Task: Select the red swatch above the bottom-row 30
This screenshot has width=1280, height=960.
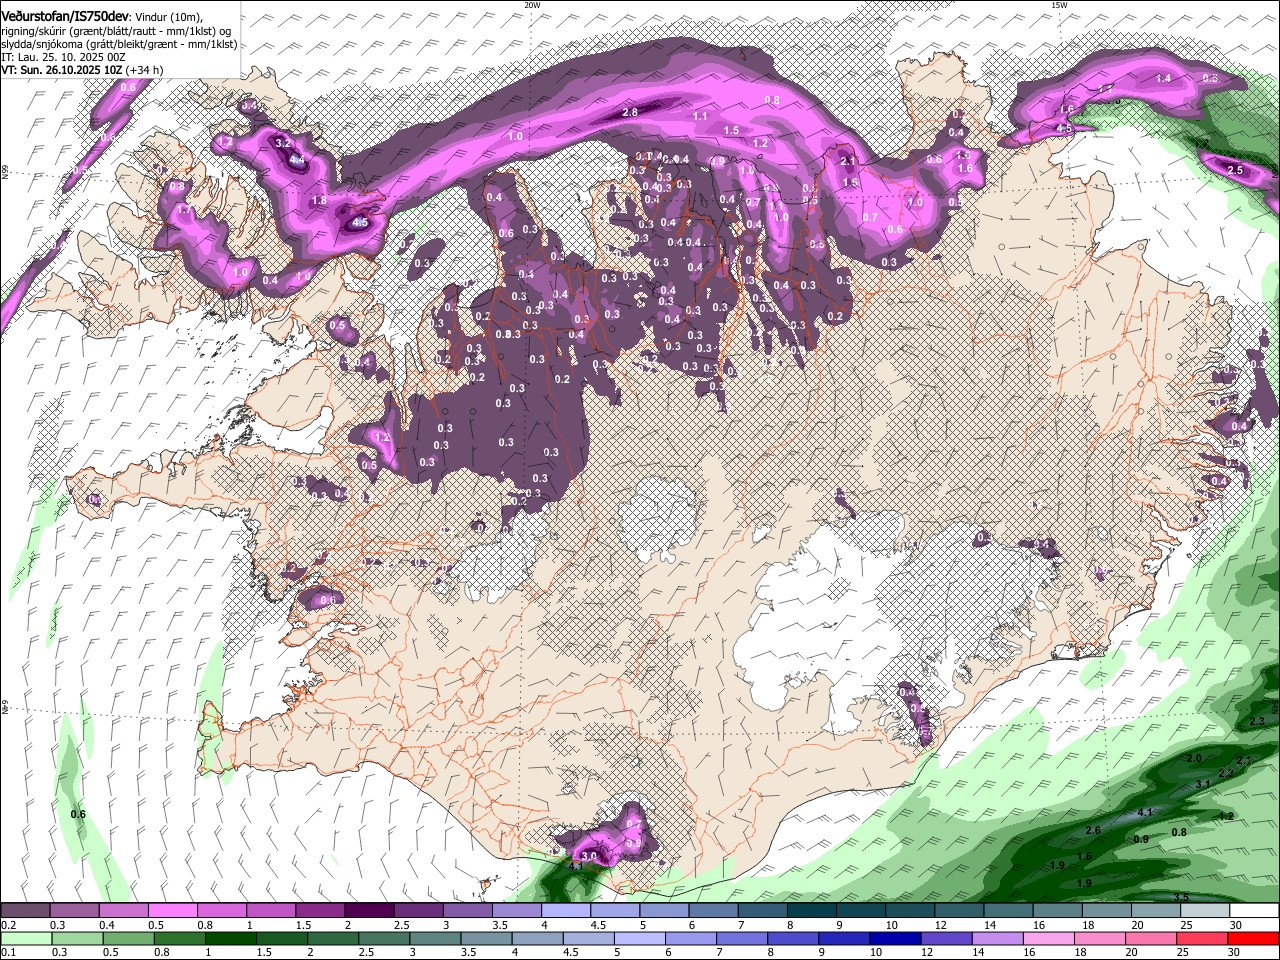Action: pos(1255,938)
